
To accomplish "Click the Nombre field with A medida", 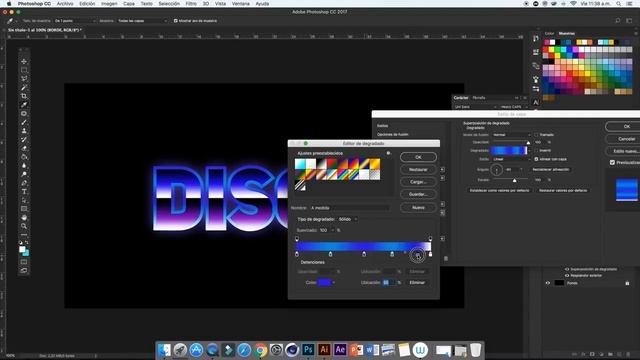I will 349,208.
